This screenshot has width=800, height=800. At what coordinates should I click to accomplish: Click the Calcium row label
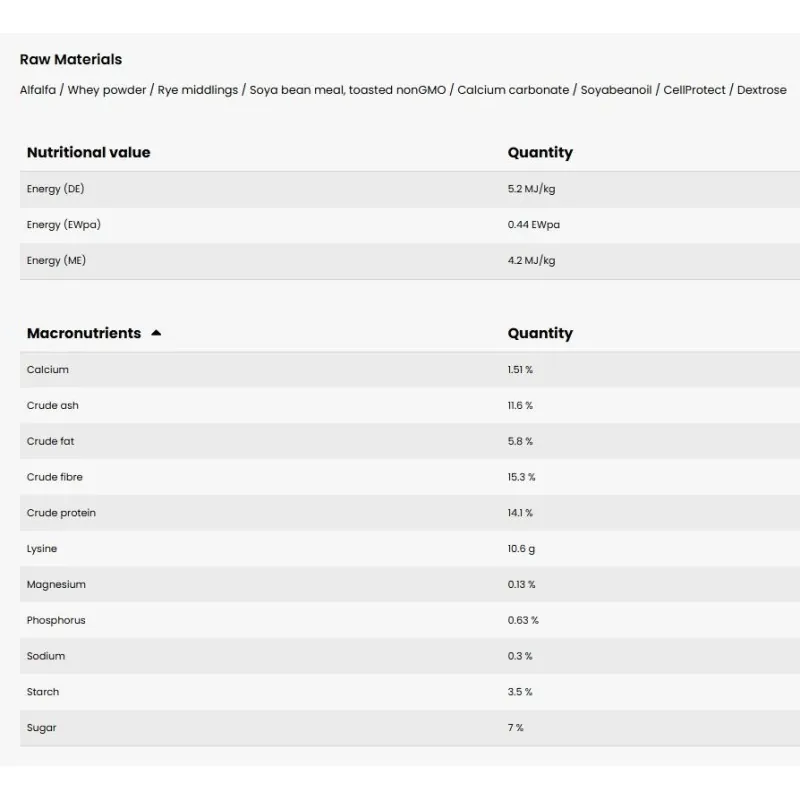[48, 370]
